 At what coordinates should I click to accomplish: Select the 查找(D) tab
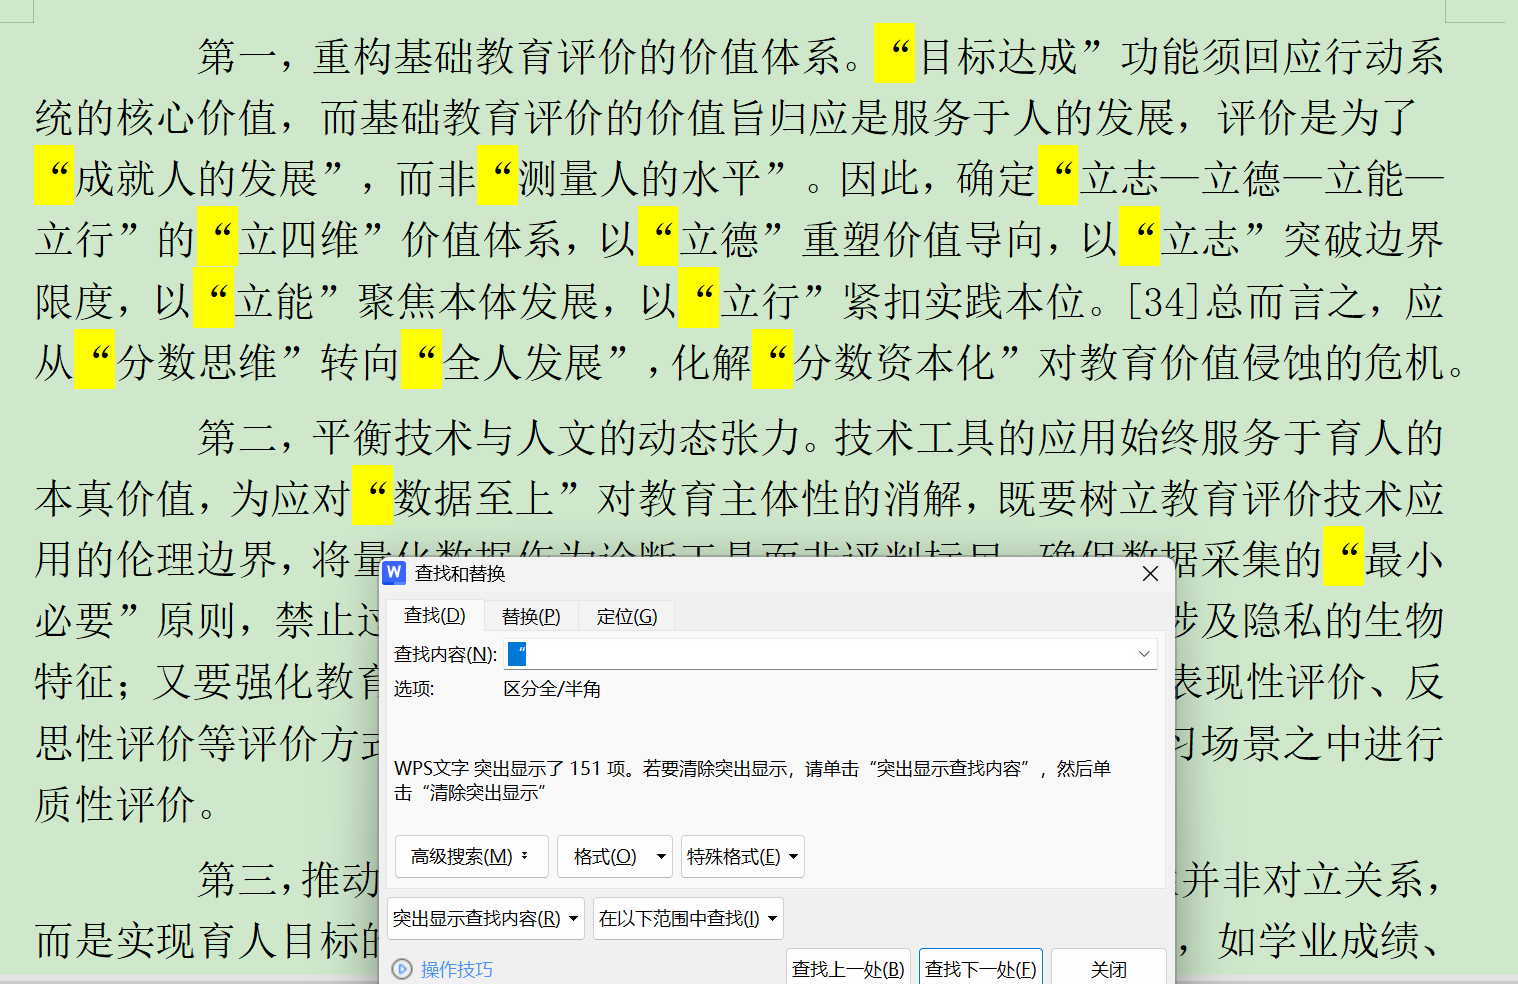pyautogui.click(x=434, y=616)
